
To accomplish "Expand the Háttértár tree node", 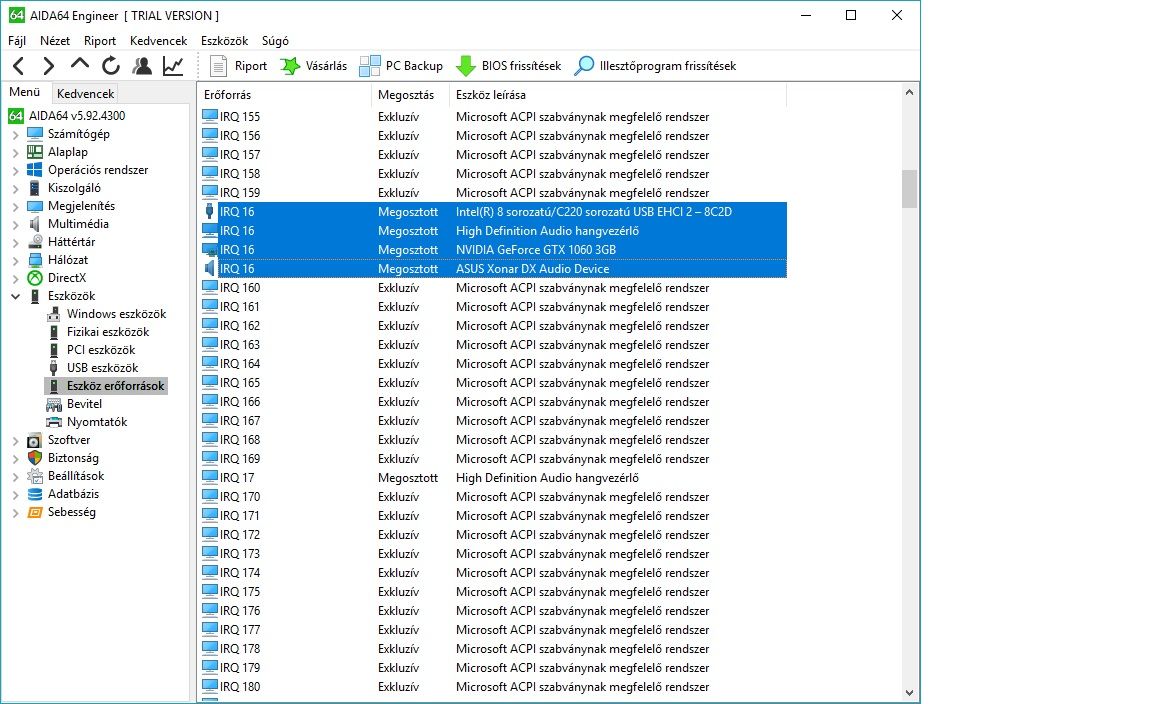I will pos(15,243).
